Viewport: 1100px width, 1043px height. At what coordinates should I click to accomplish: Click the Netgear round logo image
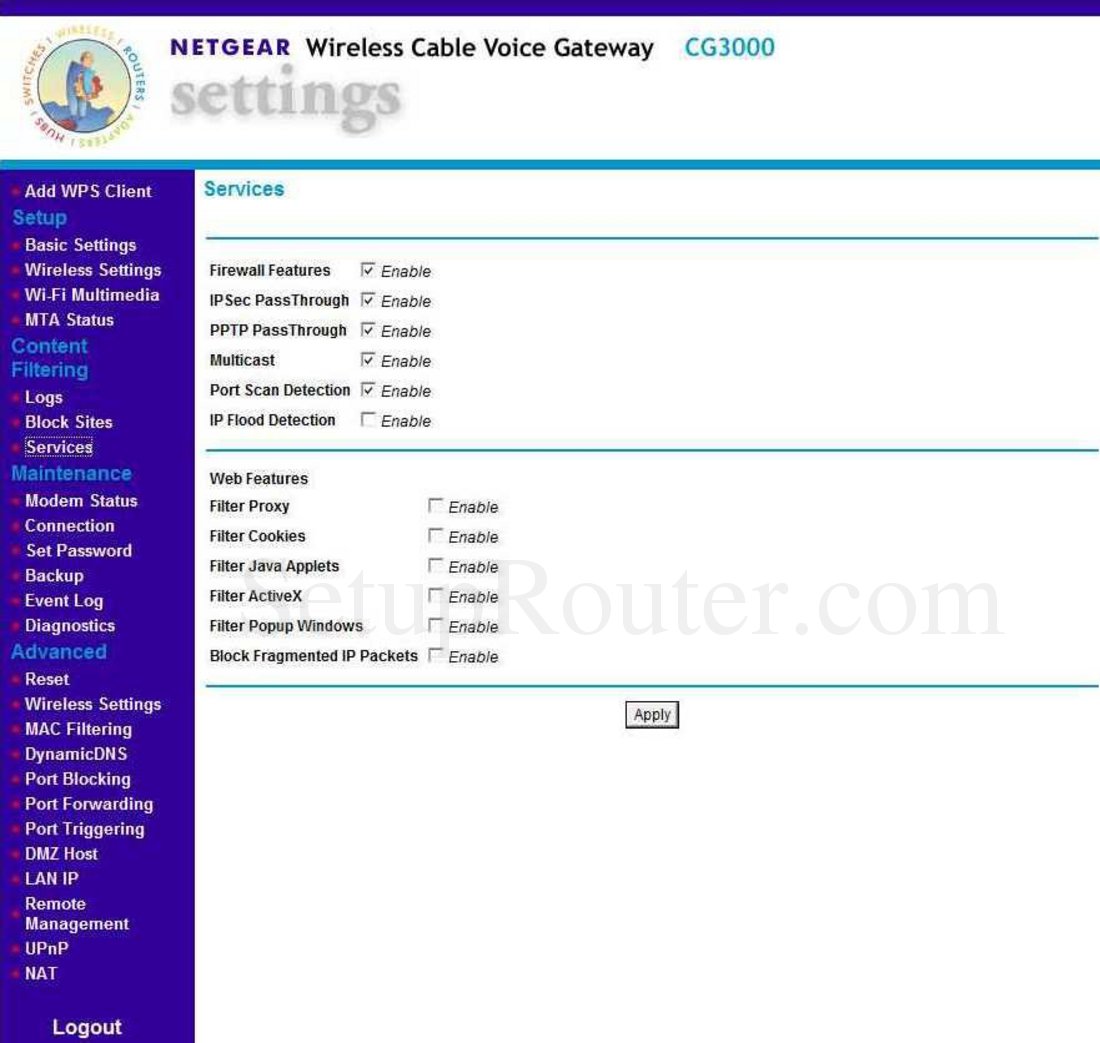(x=85, y=87)
